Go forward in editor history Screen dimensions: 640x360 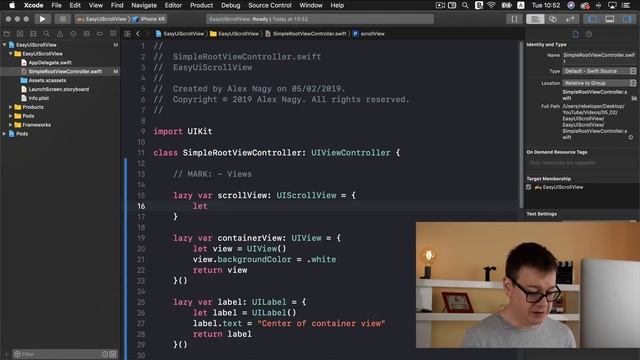[147, 34]
